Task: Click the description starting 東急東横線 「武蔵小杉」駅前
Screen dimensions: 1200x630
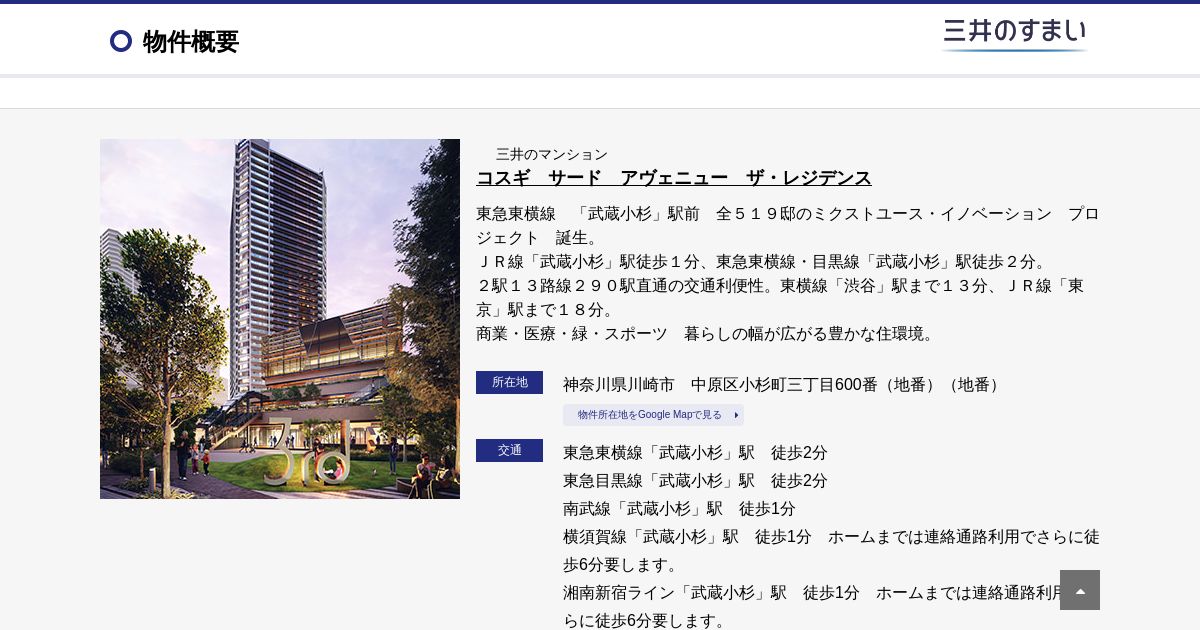Action: click(788, 226)
